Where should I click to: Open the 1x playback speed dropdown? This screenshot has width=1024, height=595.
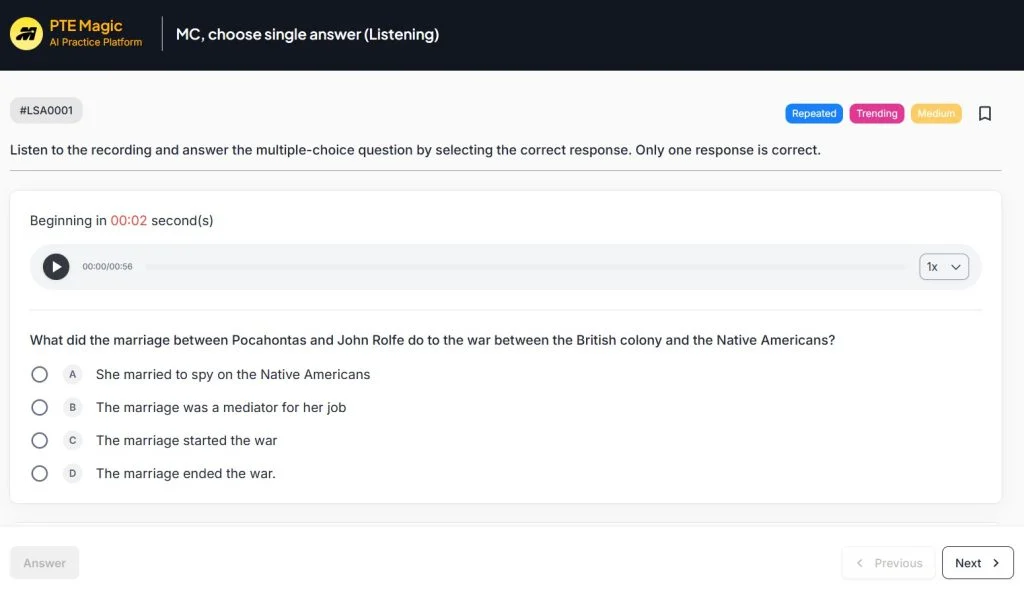(943, 267)
